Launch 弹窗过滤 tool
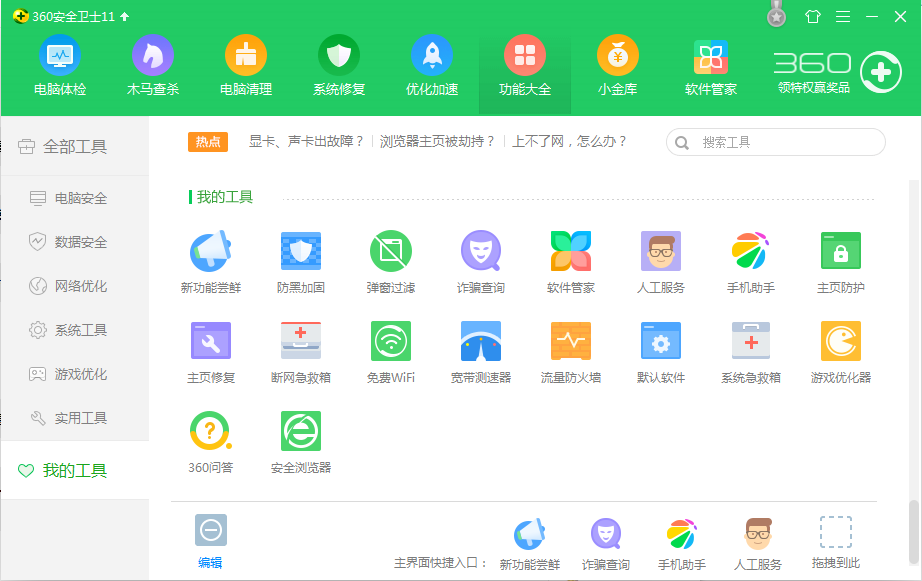The image size is (922, 581). [390, 262]
